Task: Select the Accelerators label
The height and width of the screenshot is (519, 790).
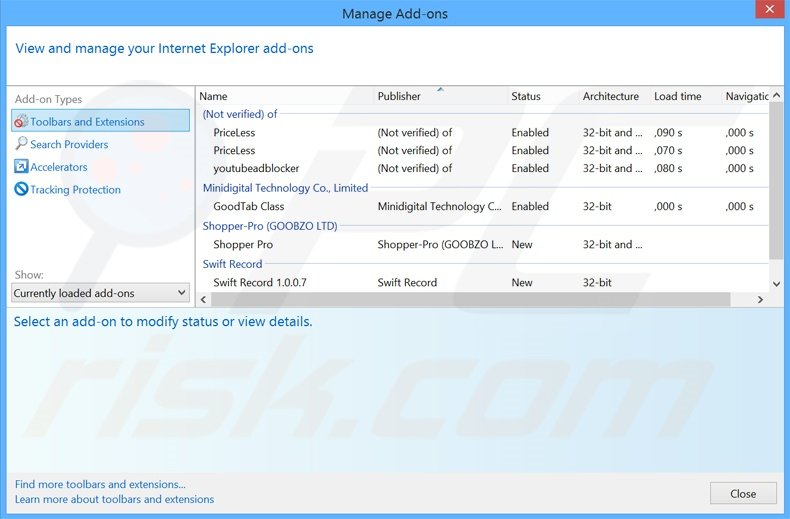Action: [58, 167]
